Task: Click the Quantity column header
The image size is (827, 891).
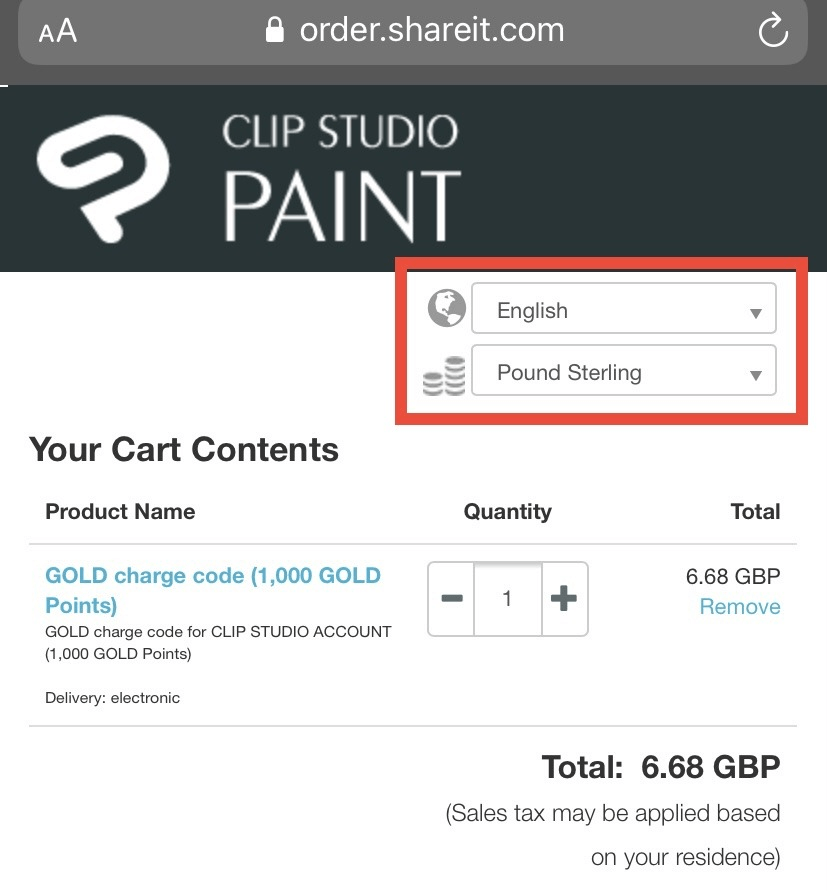Action: tap(507, 512)
